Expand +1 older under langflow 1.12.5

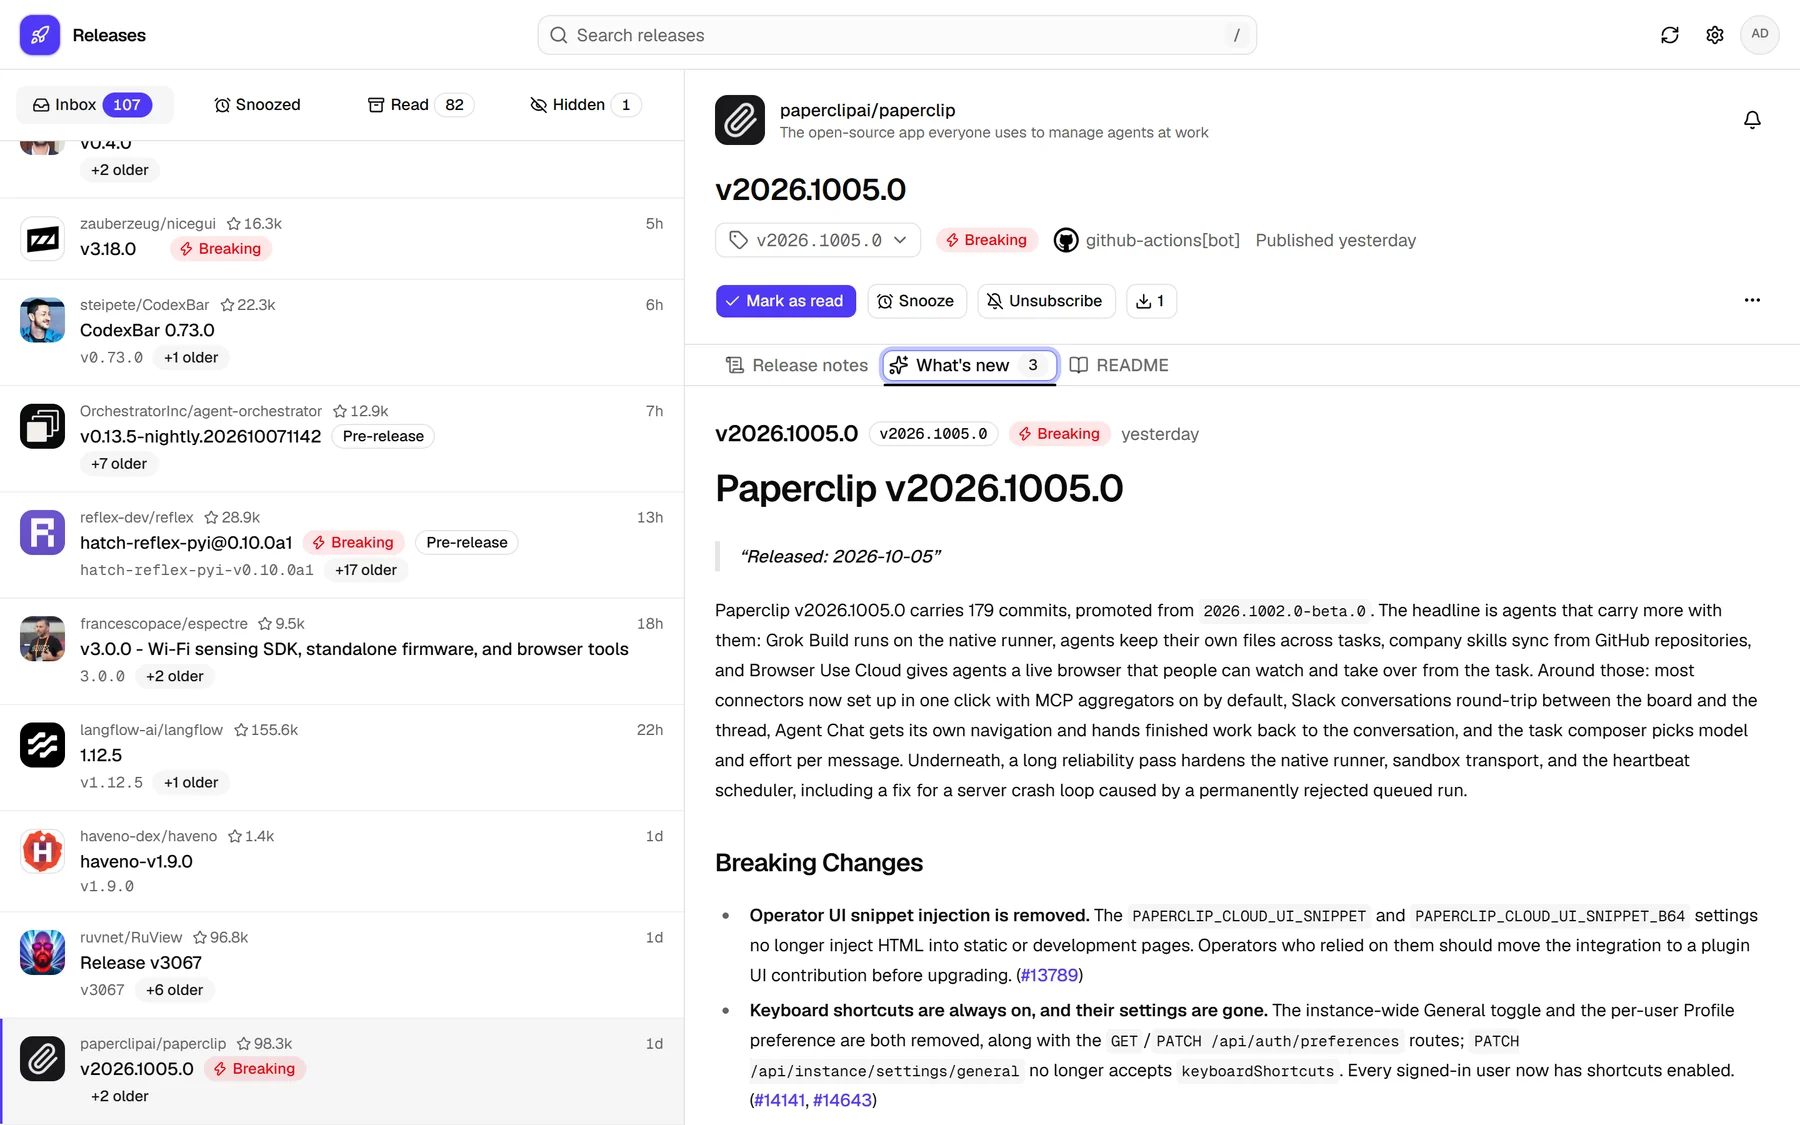point(191,783)
